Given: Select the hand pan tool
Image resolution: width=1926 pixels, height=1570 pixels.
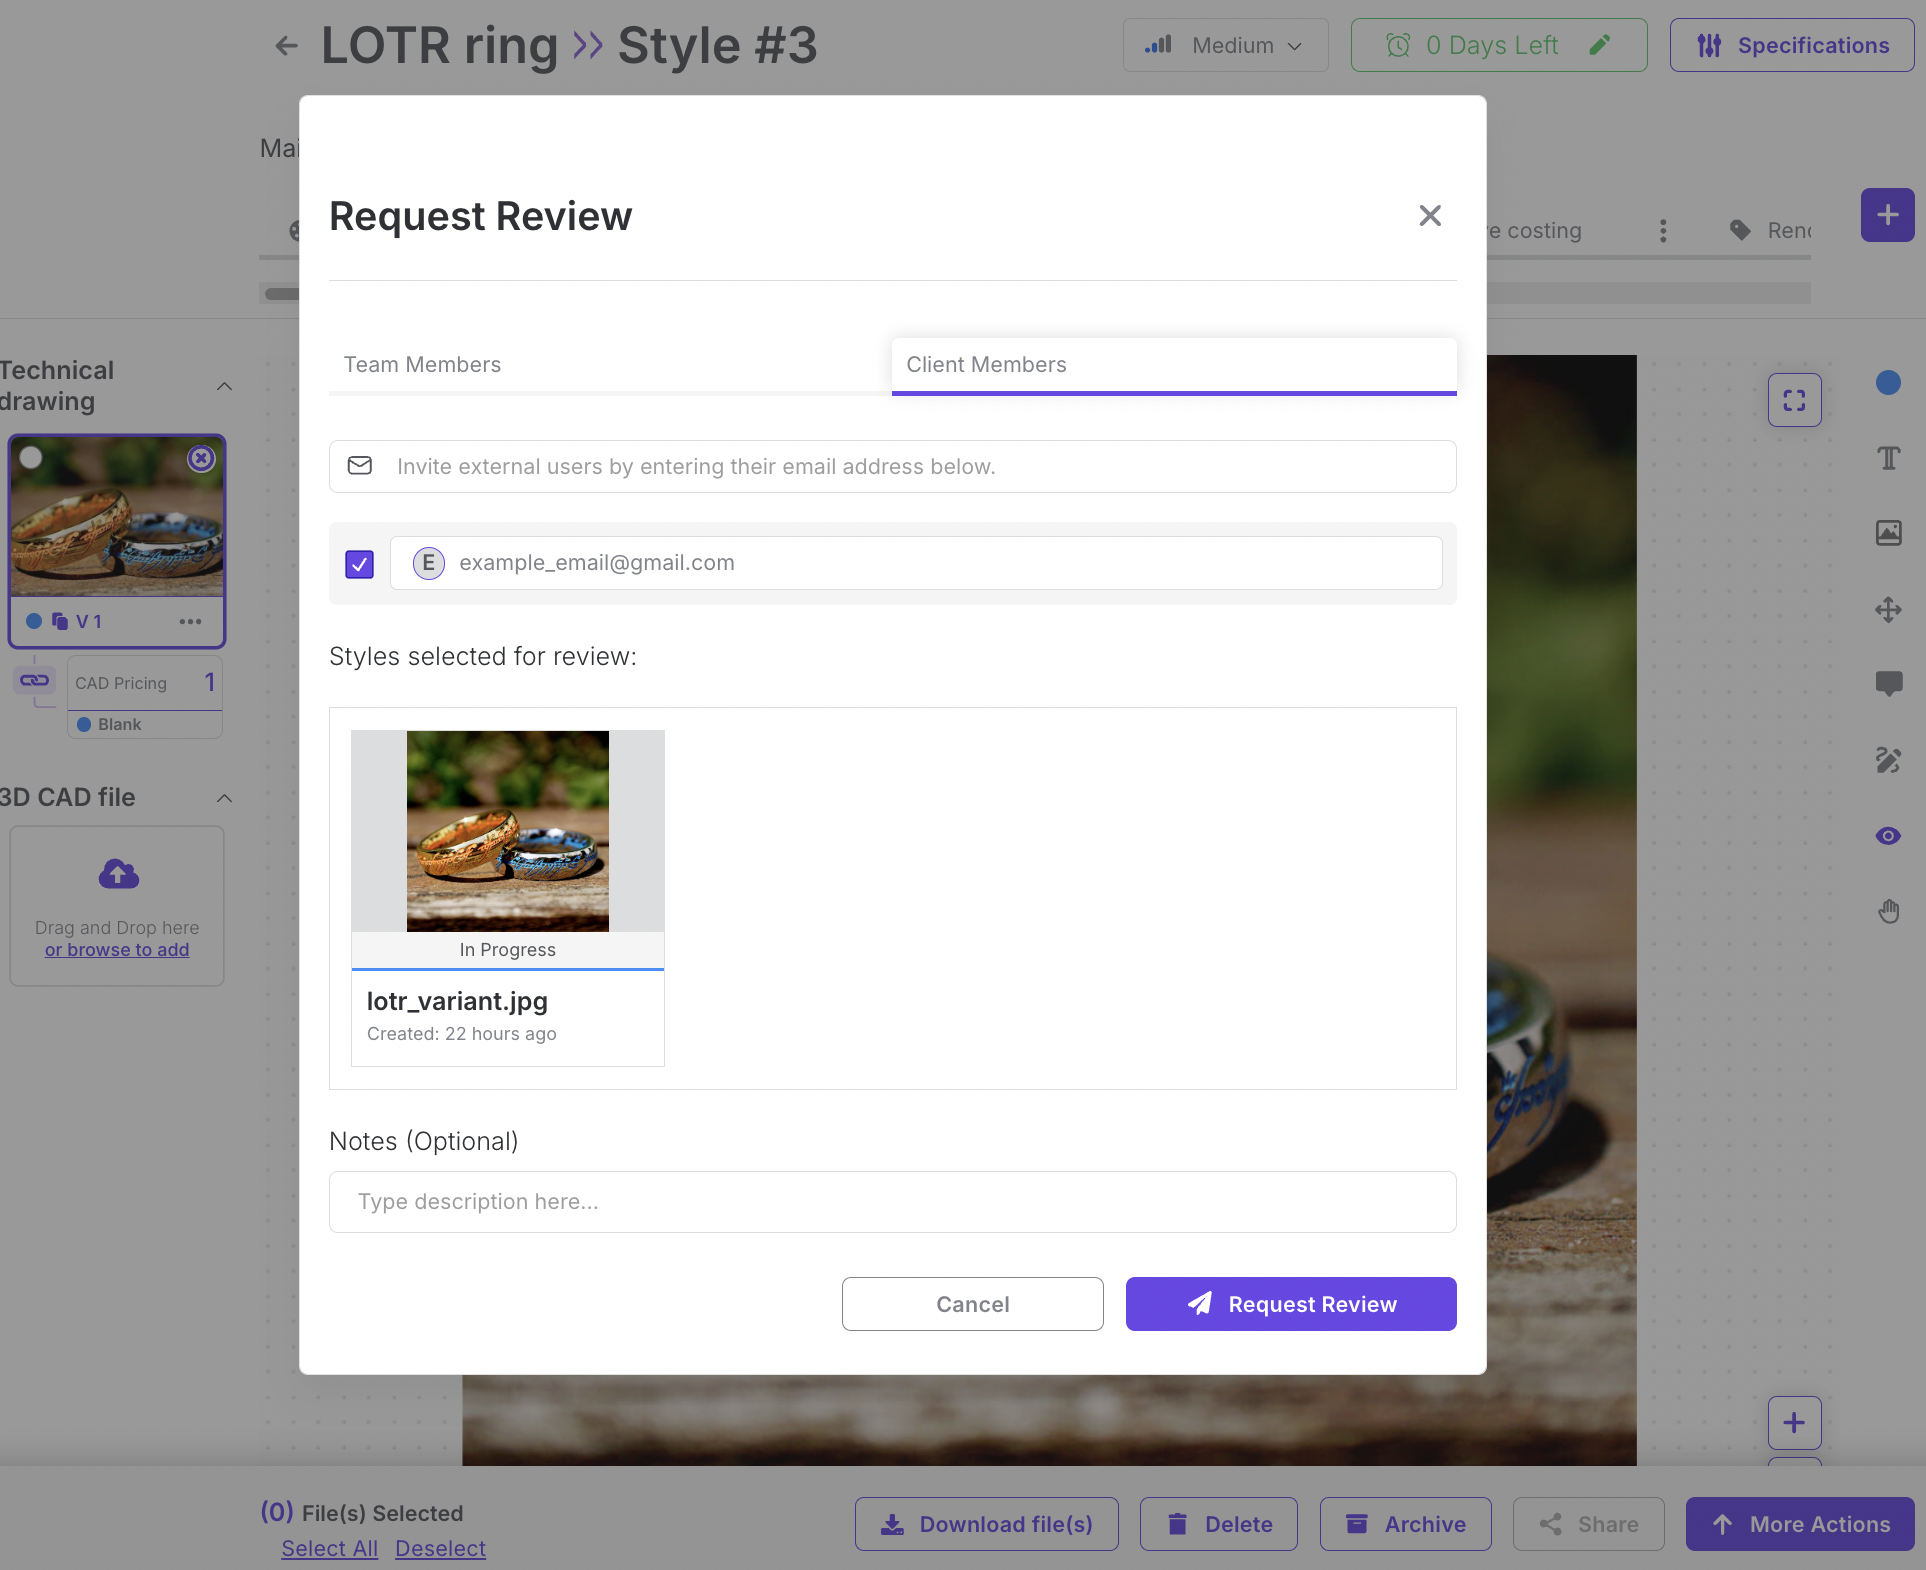Looking at the screenshot, I should pos(1888,911).
